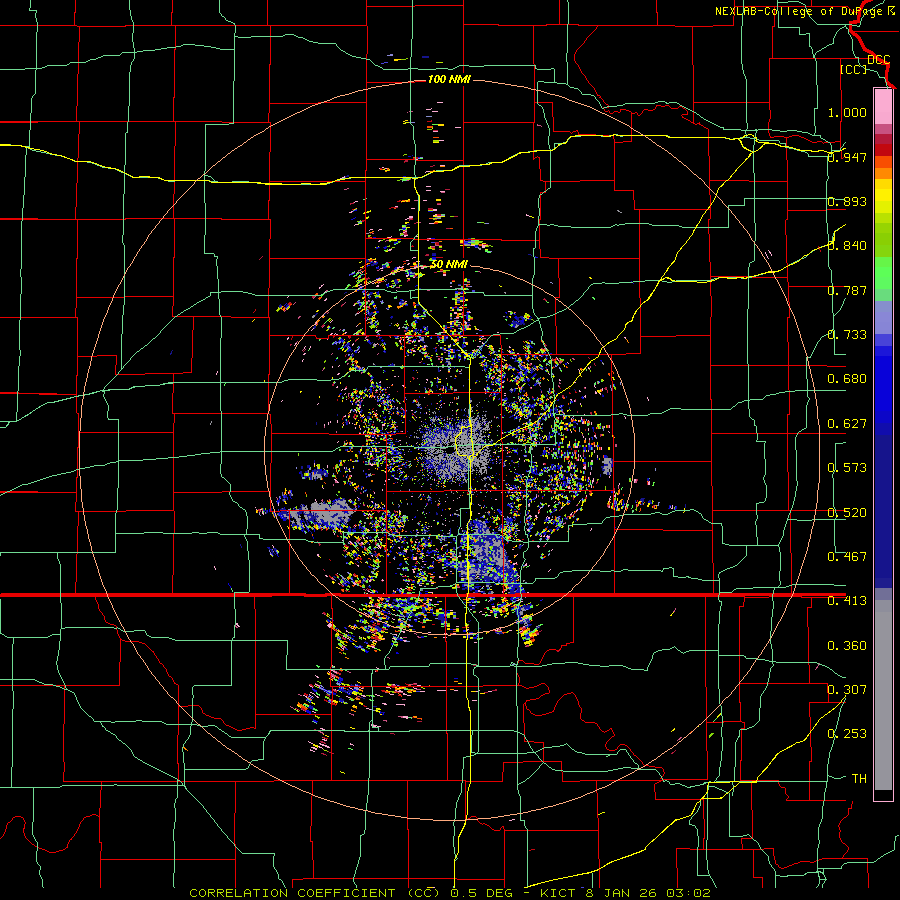This screenshot has height=900, width=900.
Task: Click the KICT station identifier in the caption
Action: click(556, 893)
